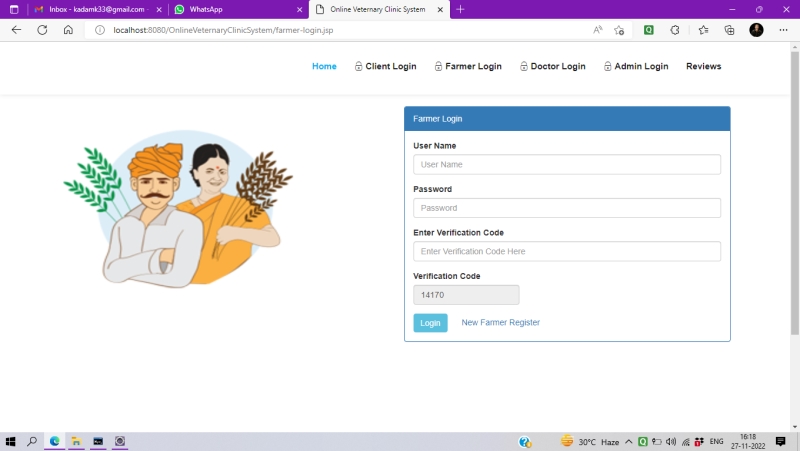Click the farmer couple illustration

[178, 208]
